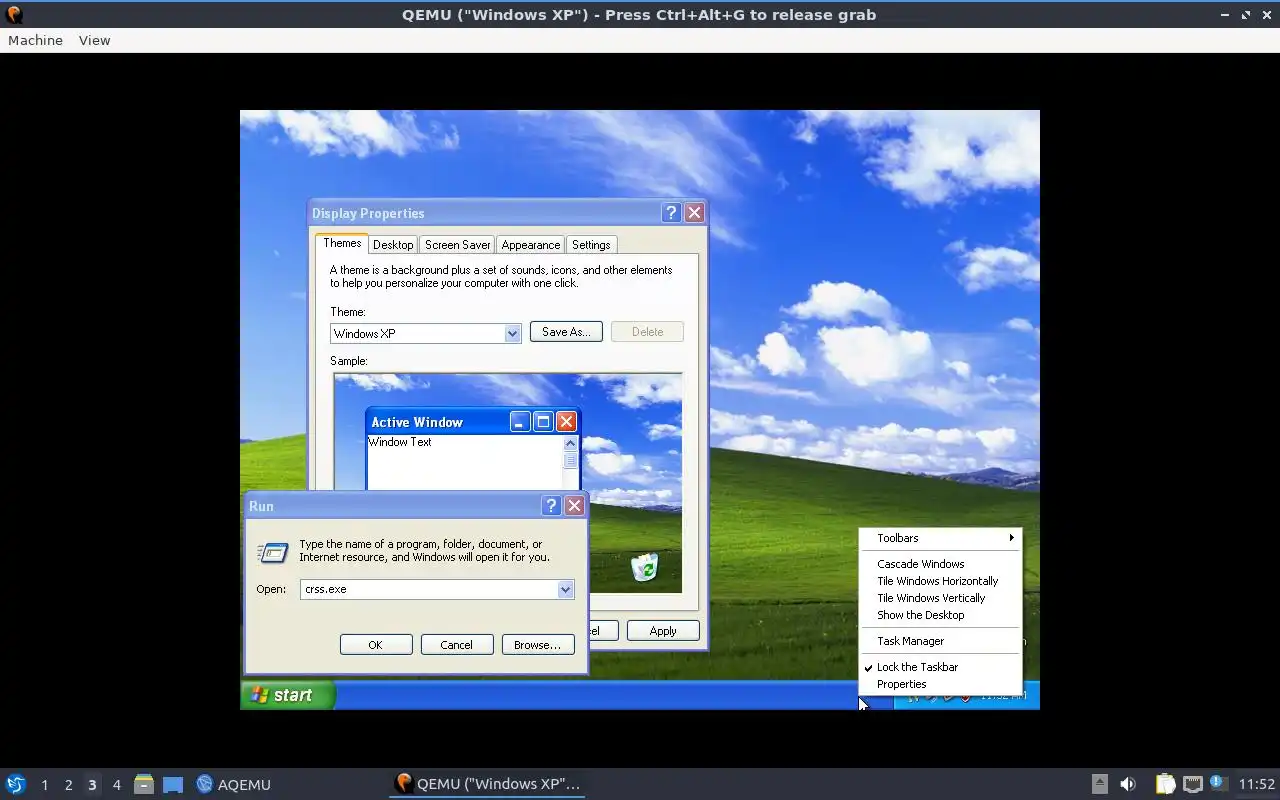Click the Browse... button
Screen dimensions: 1280x800
click(x=538, y=645)
